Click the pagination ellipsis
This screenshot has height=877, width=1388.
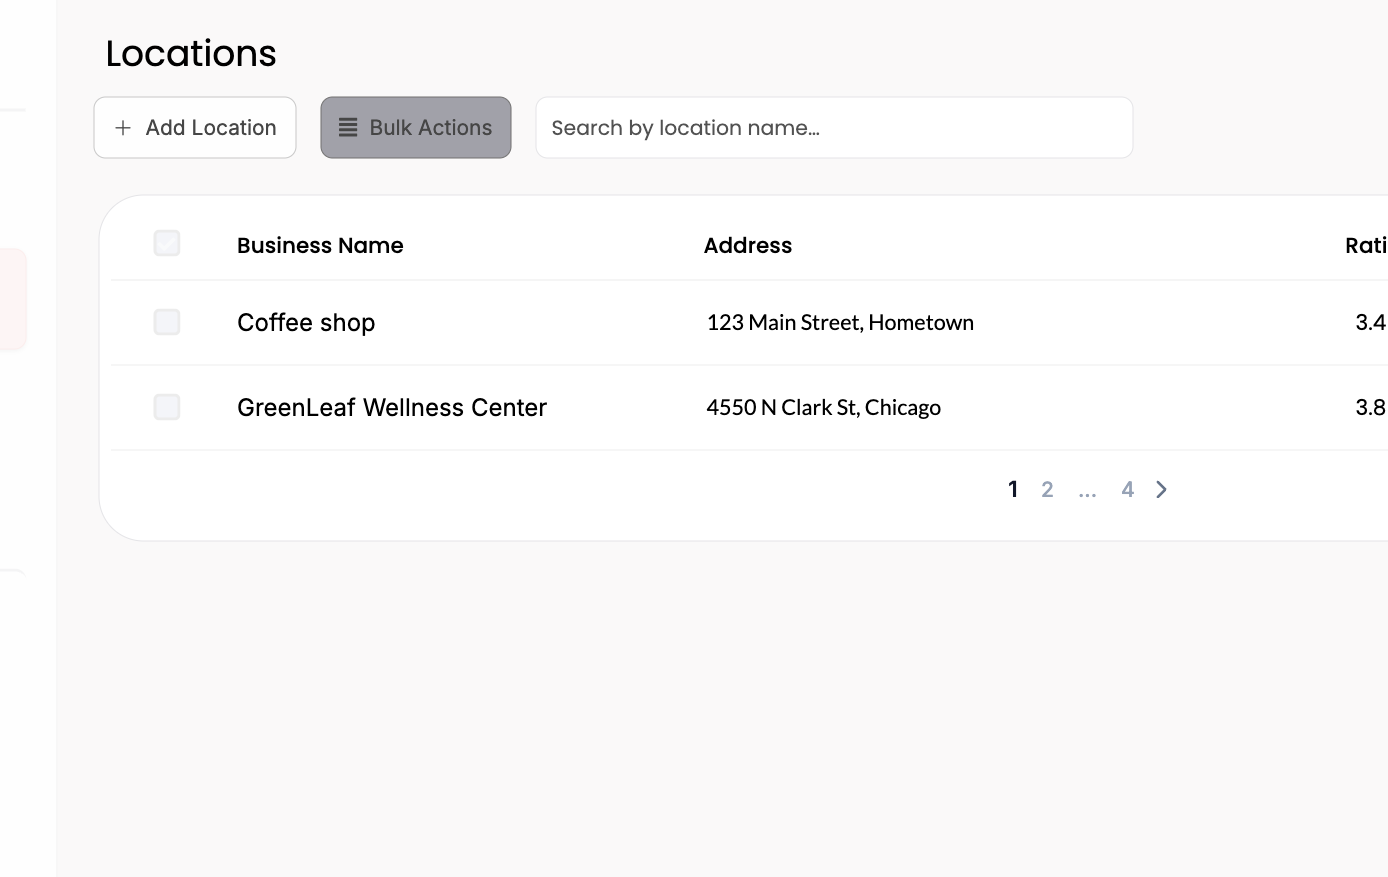[1087, 491]
